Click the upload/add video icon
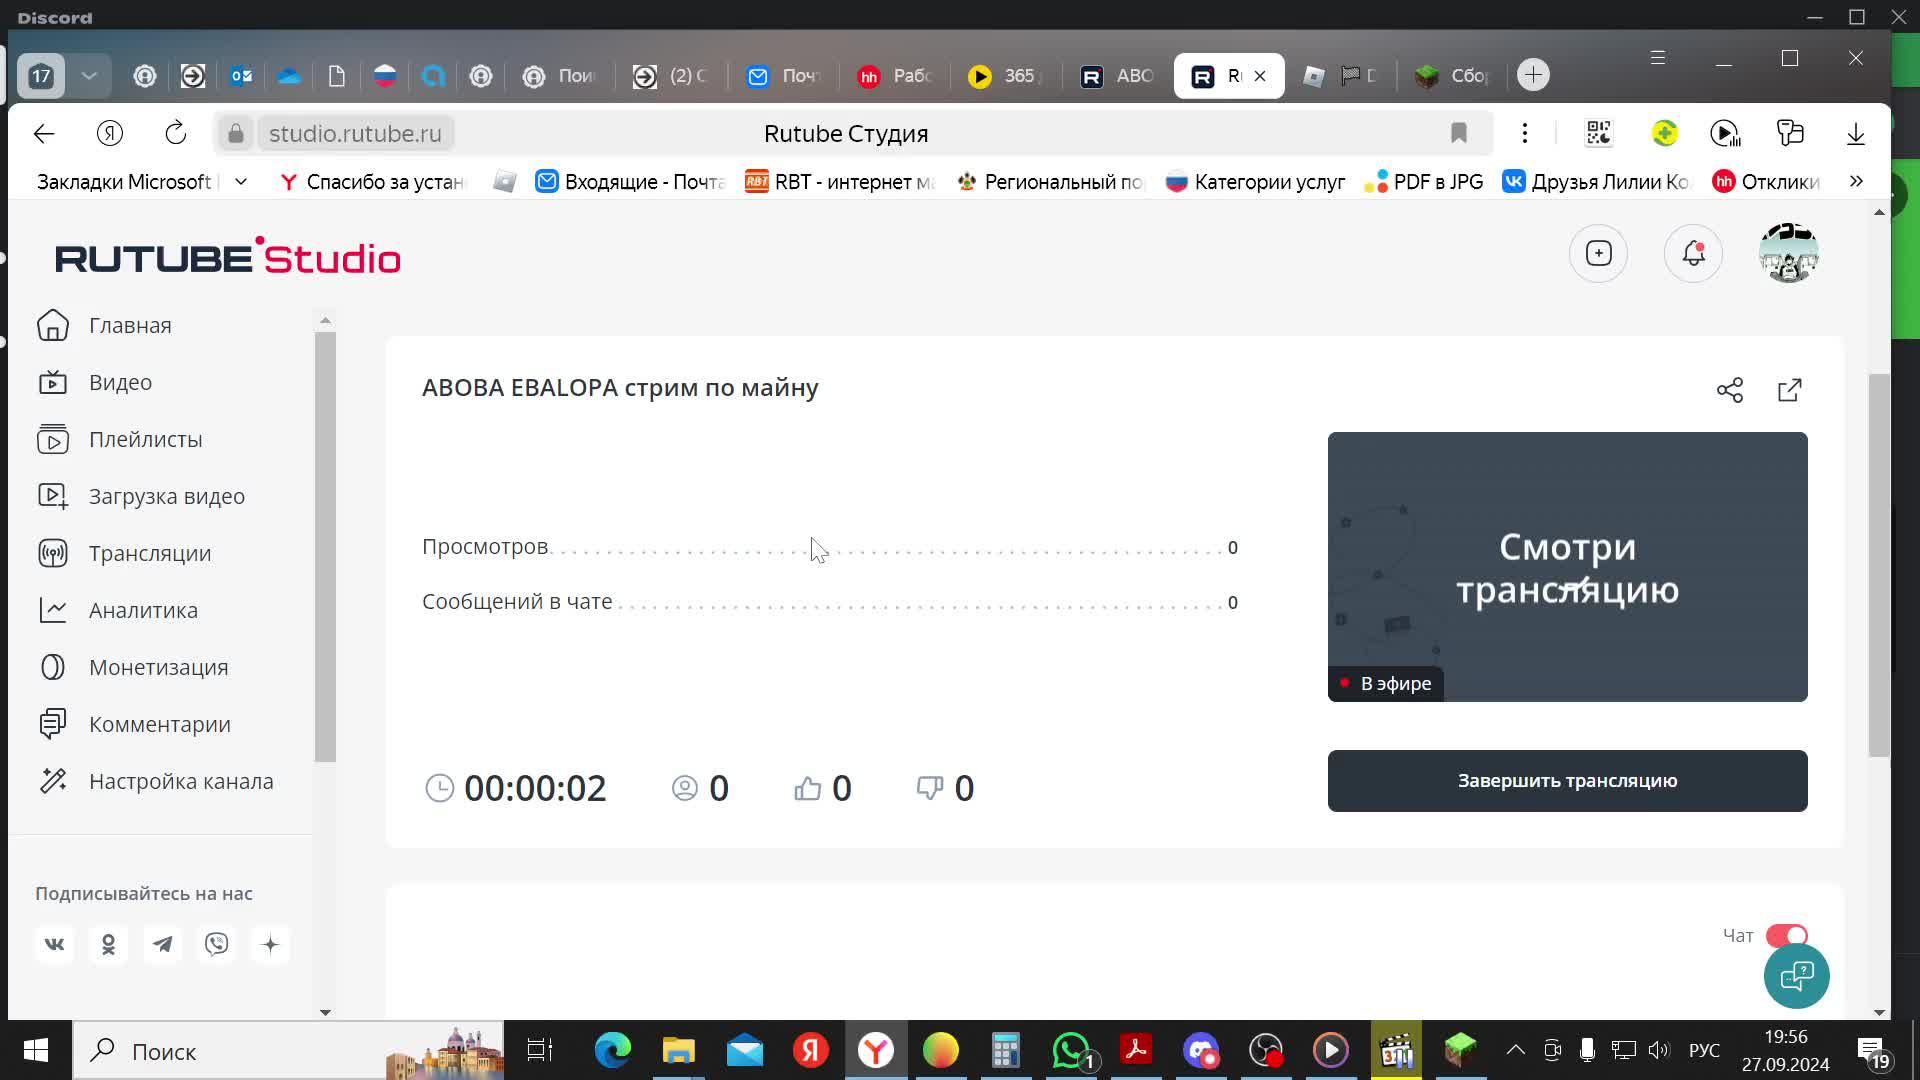The width and height of the screenshot is (1920, 1080). (1600, 253)
